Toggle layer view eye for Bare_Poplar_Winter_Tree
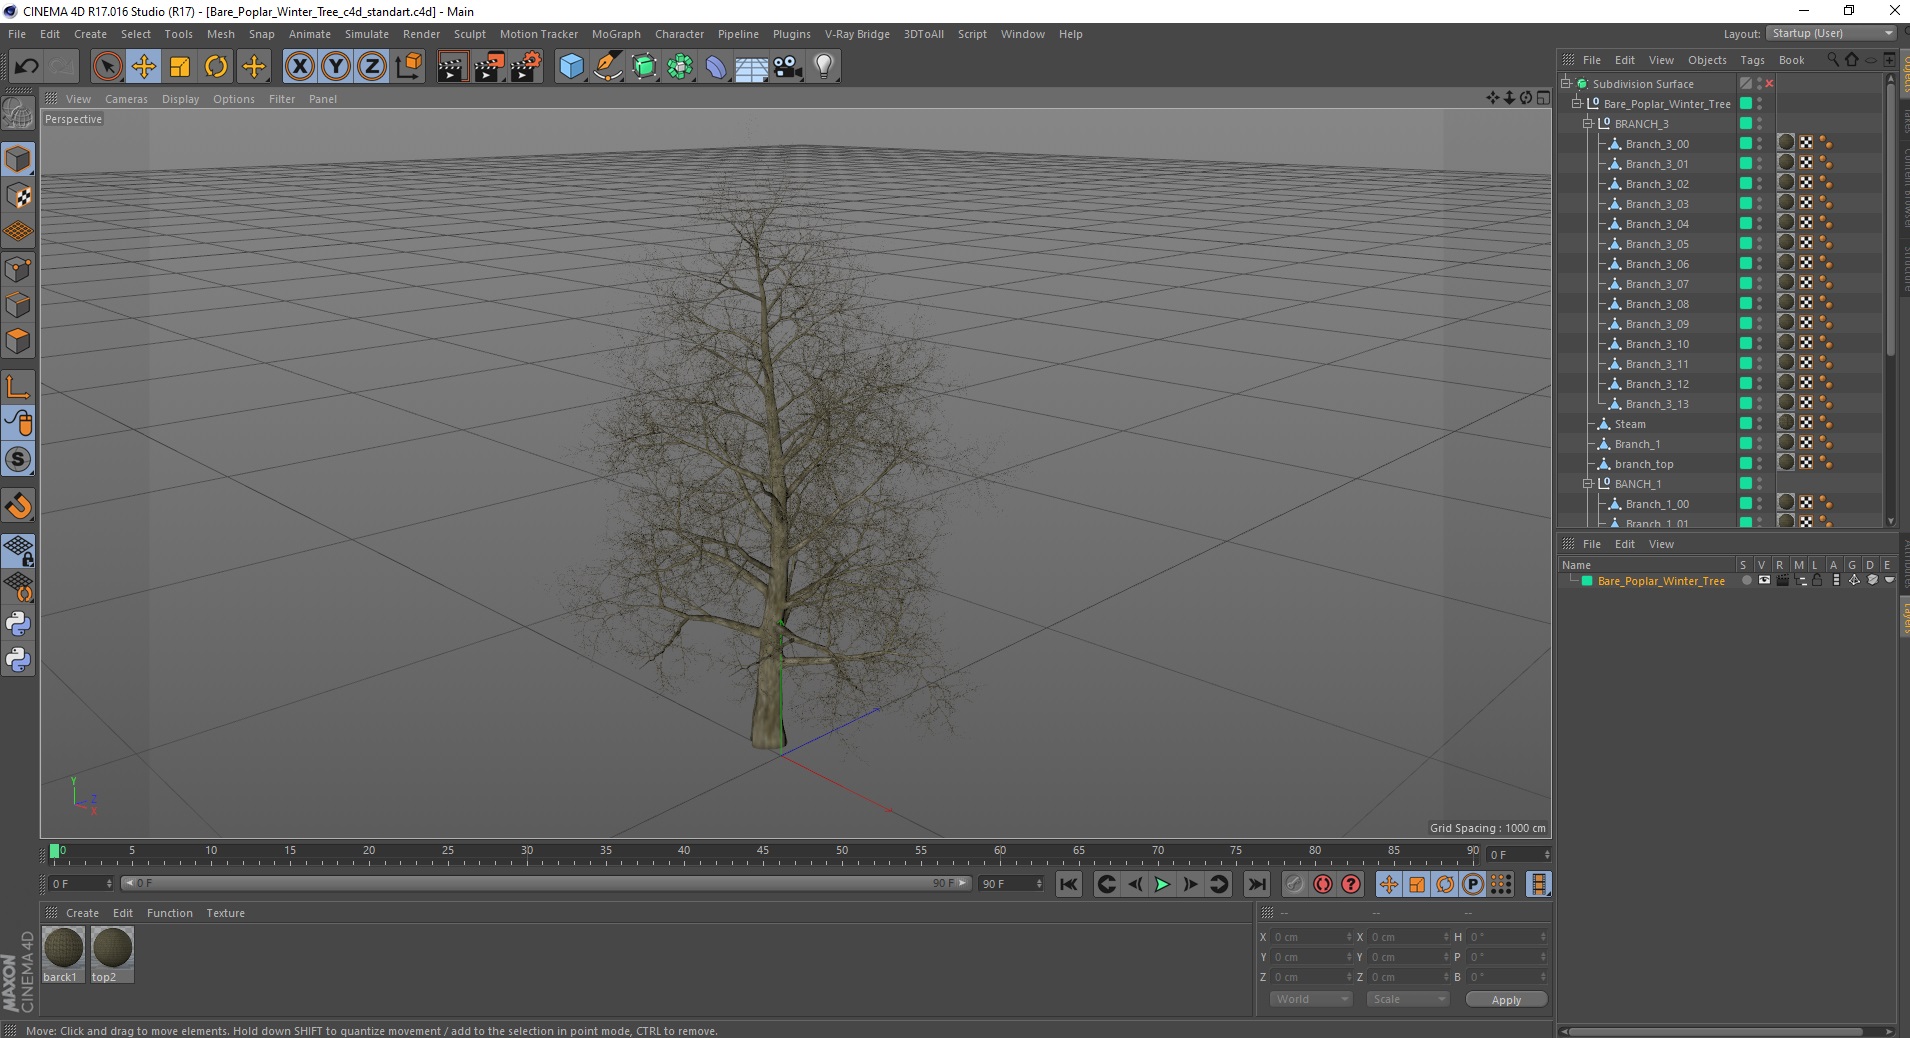This screenshot has height=1038, width=1910. coord(1765,581)
